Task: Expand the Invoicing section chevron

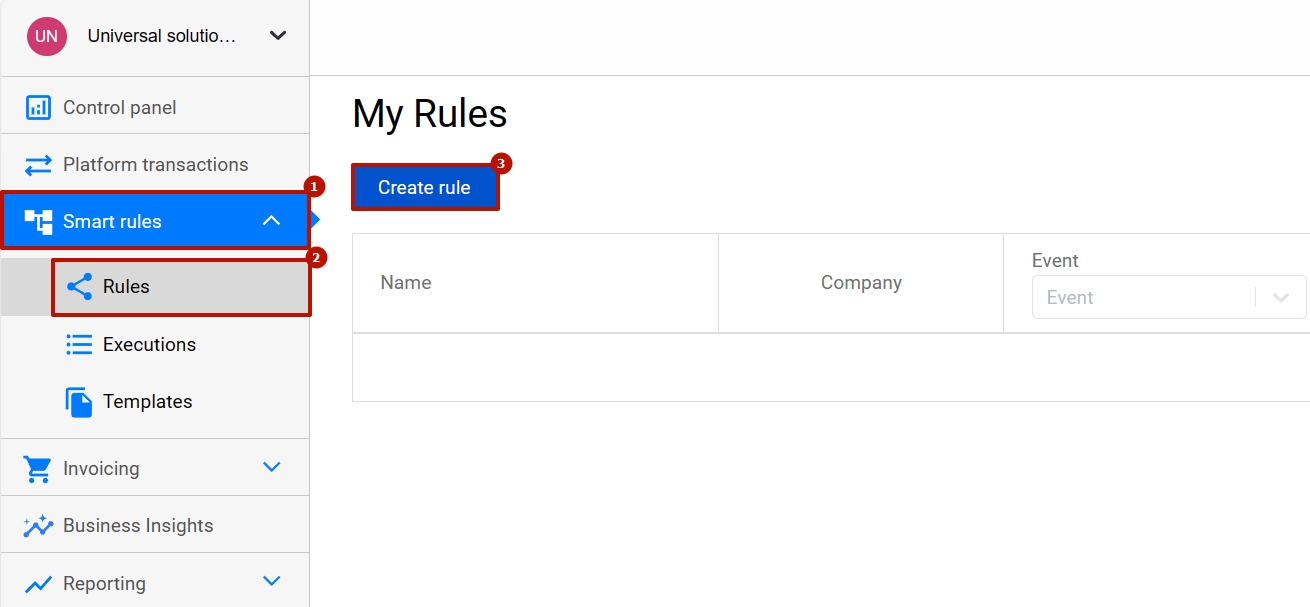Action: [271, 467]
